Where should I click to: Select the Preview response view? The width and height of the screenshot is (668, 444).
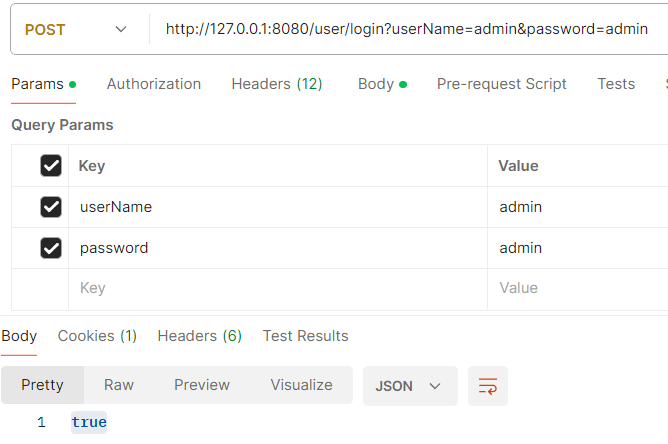(x=202, y=385)
